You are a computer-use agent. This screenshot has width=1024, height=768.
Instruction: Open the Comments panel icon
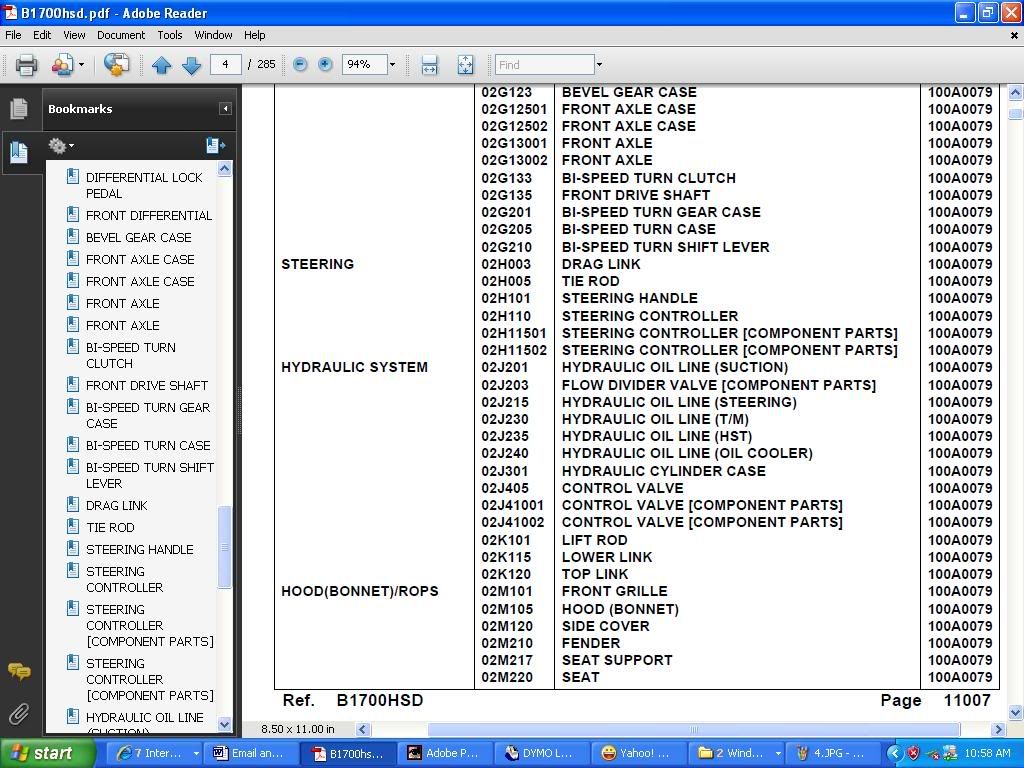[19, 671]
